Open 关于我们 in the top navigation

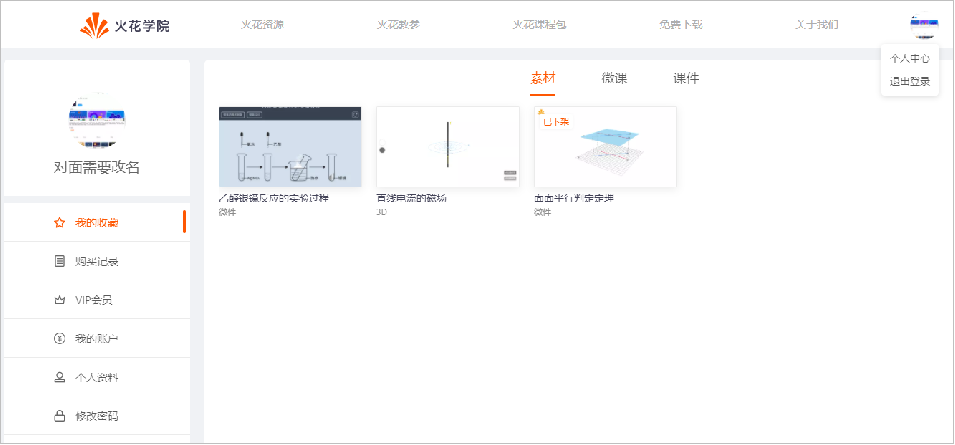click(817, 25)
